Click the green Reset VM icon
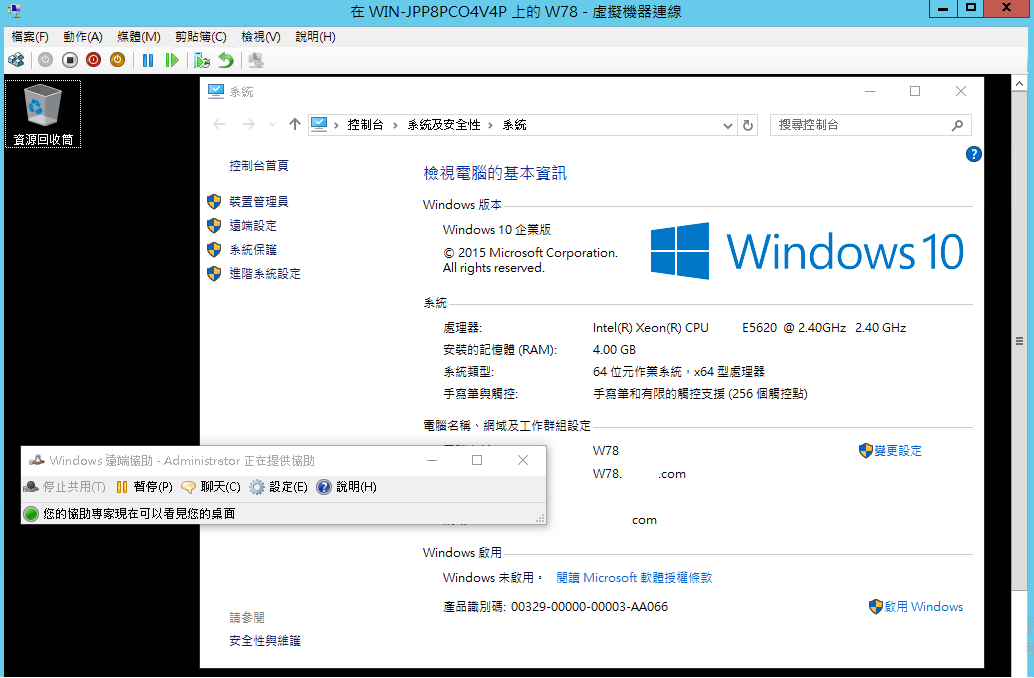The height and width of the screenshot is (678, 1034). 171,60
